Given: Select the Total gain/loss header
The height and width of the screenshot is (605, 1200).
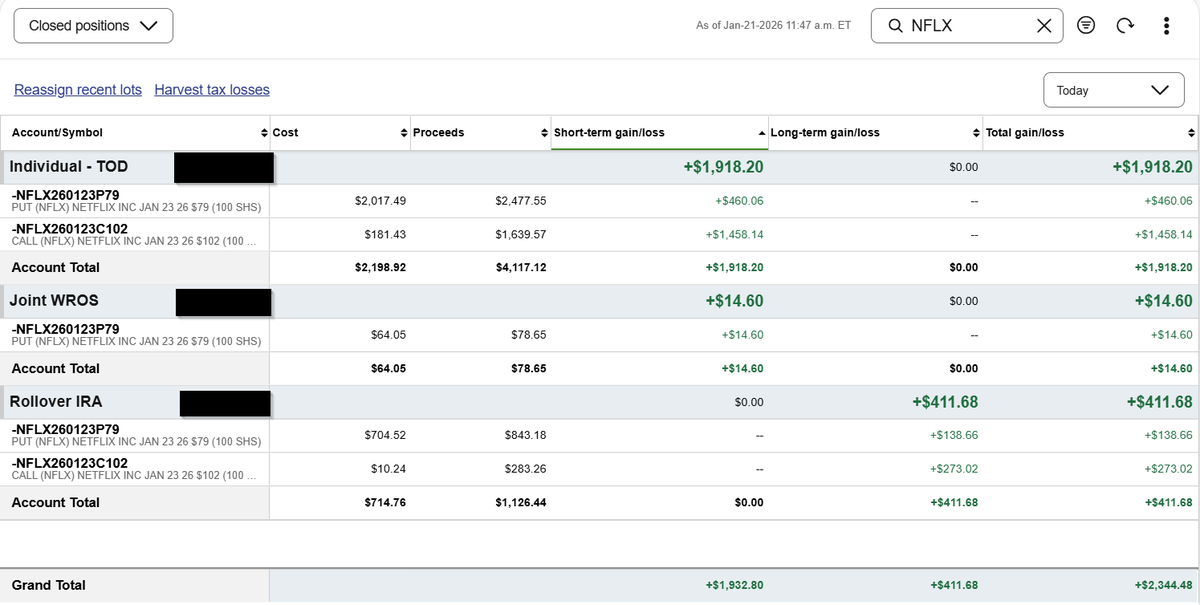Looking at the screenshot, I should (1091, 132).
